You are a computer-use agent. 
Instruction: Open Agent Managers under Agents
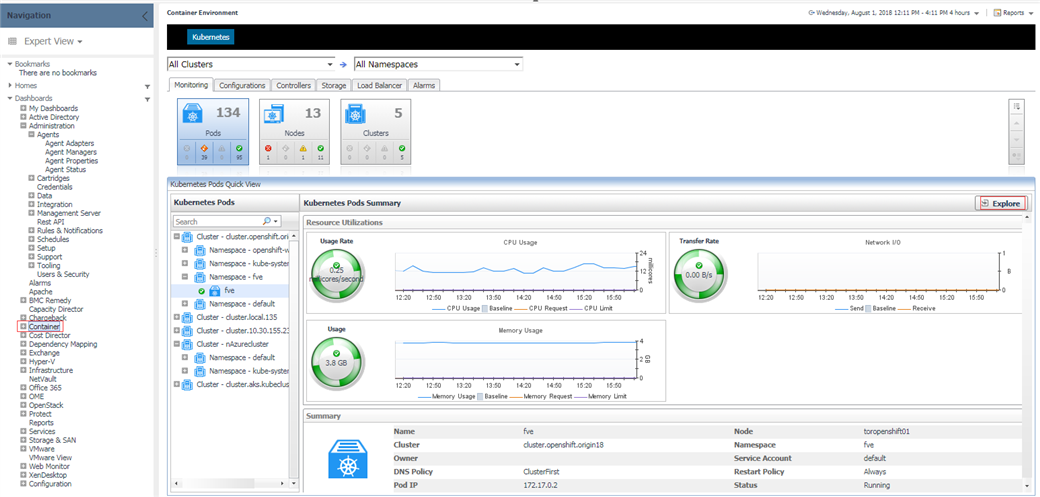click(70, 152)
